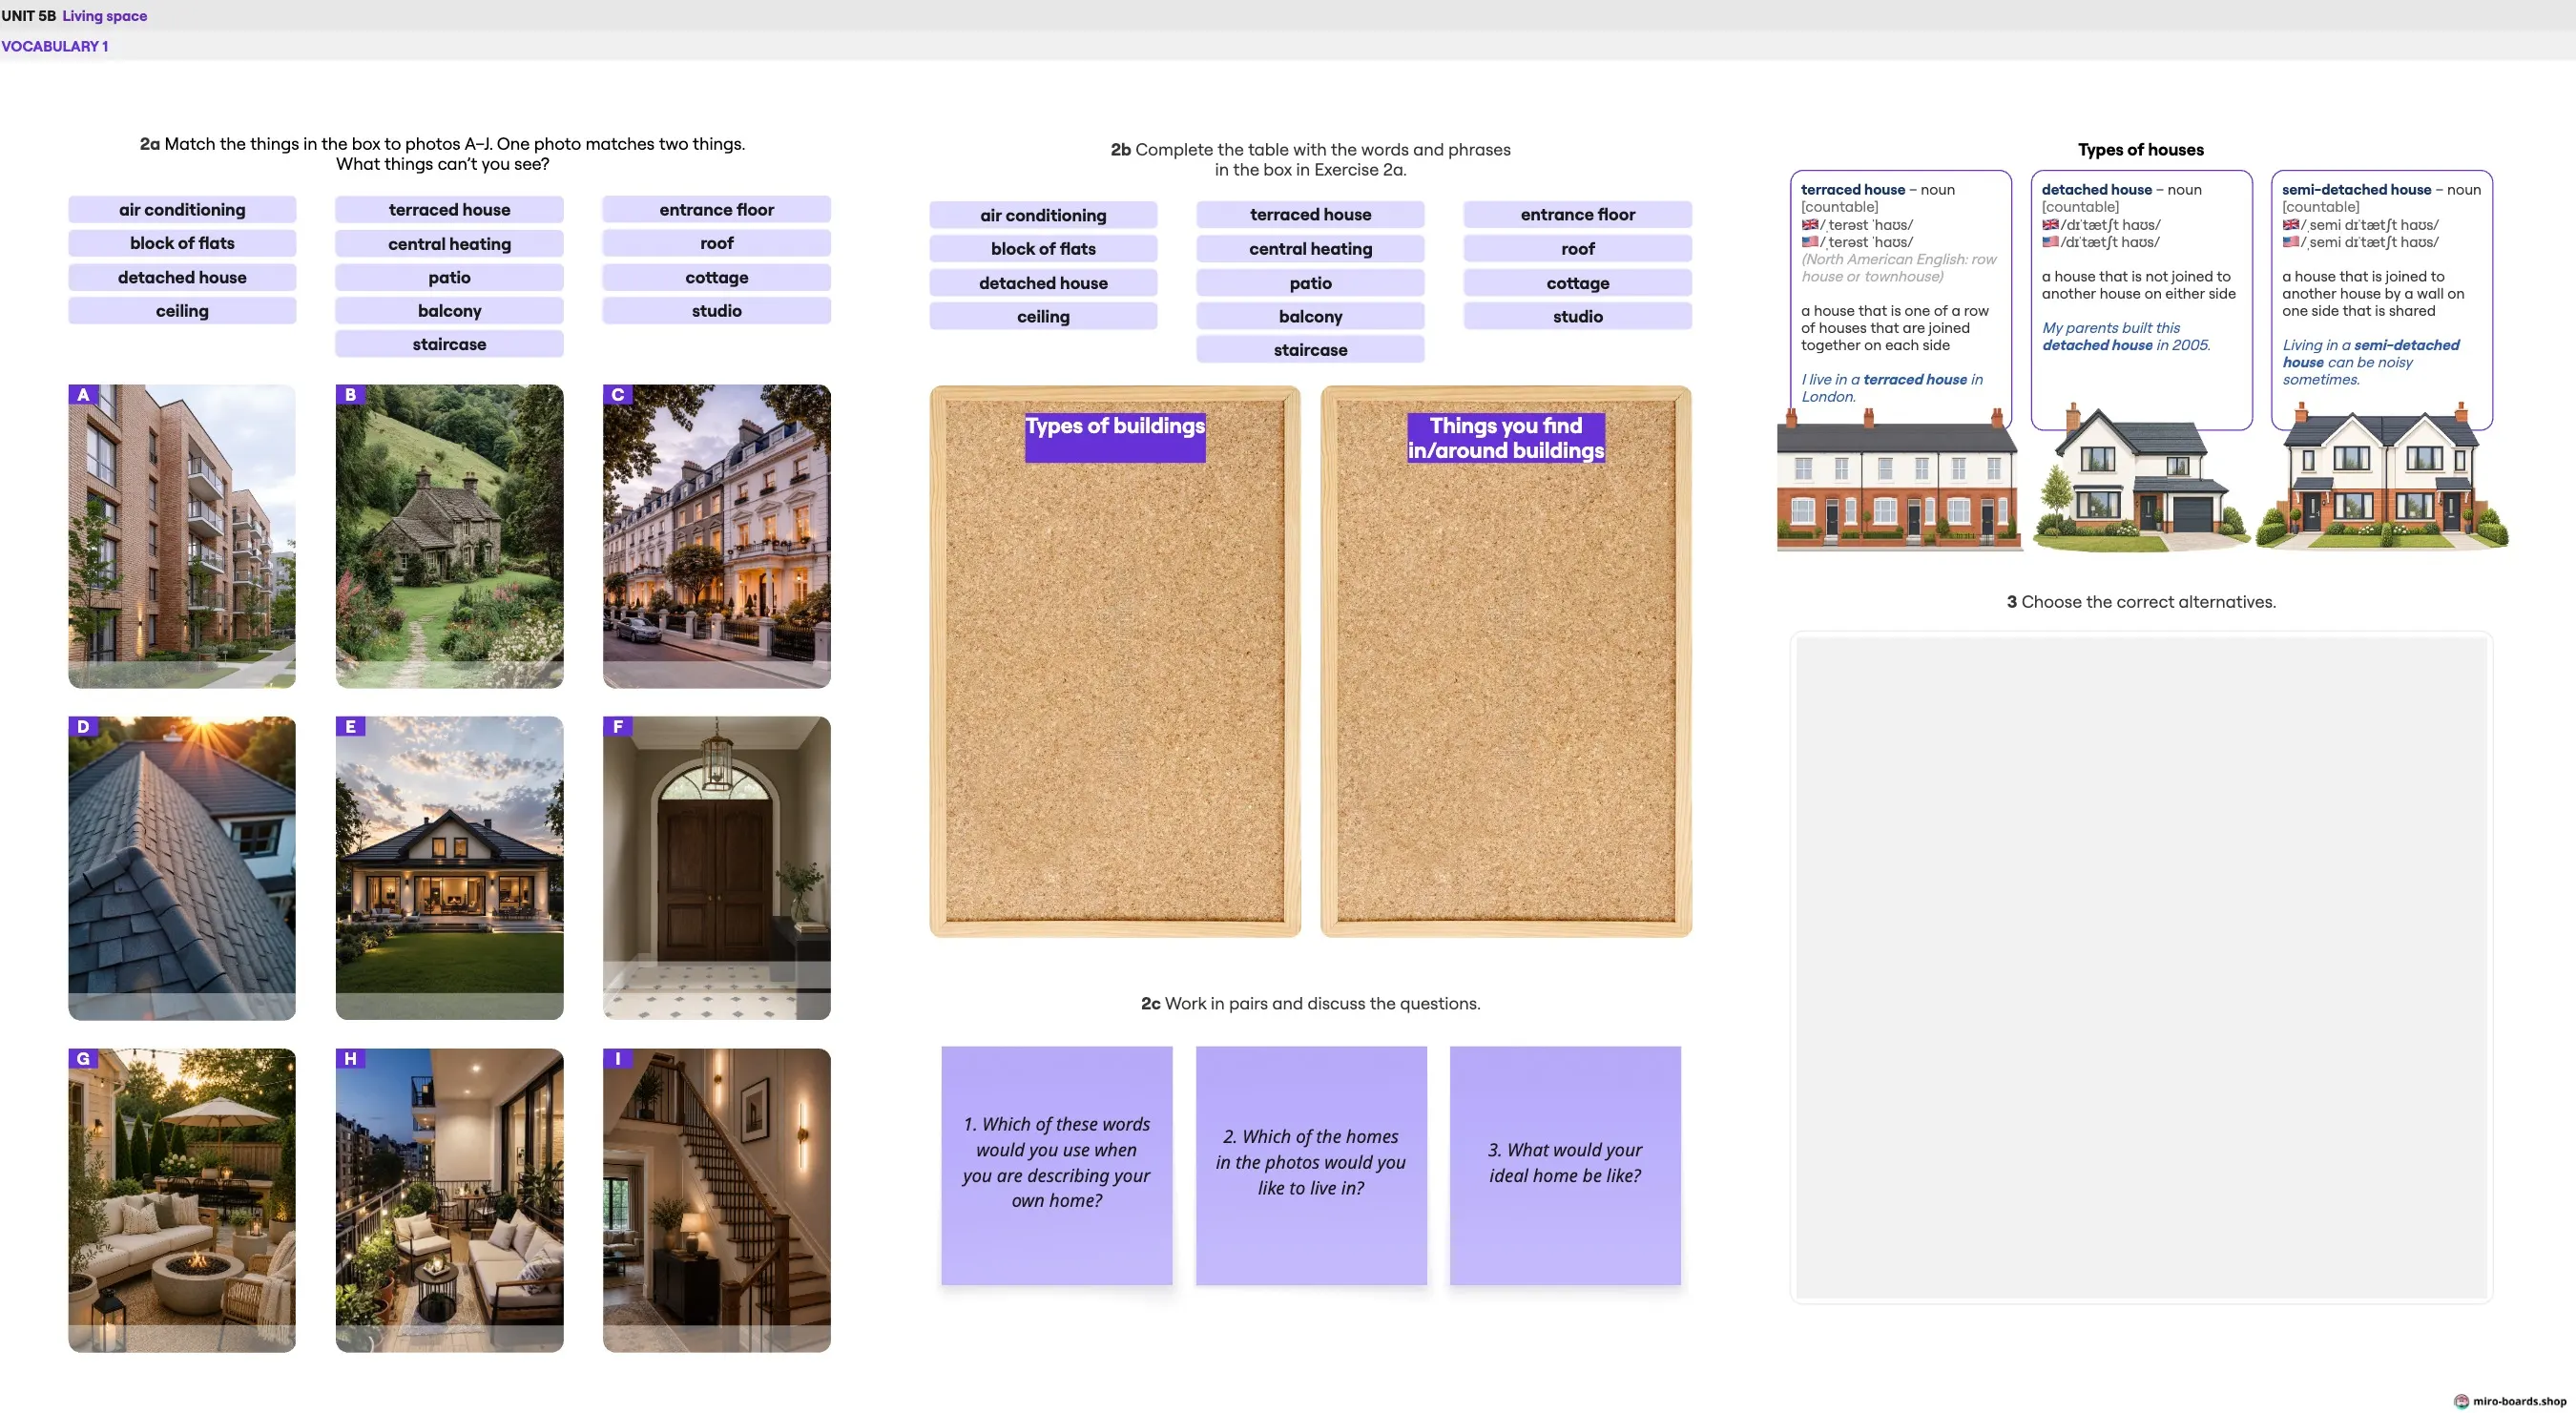Click 'roof' chip in exercise 2b box
This screenshot has height=1413, width=2576.
[x=1577, y=248]
